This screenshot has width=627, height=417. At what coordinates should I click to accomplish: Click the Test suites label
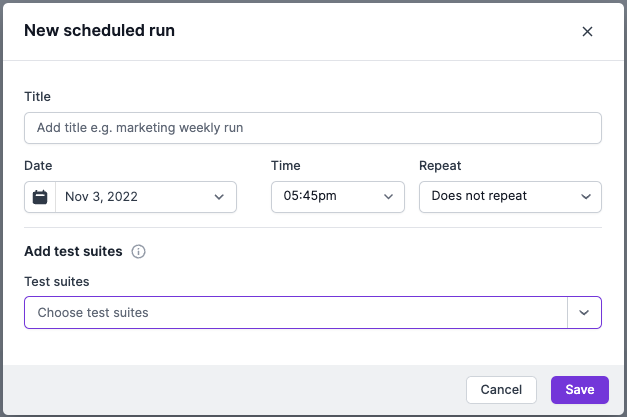(57, 281)
